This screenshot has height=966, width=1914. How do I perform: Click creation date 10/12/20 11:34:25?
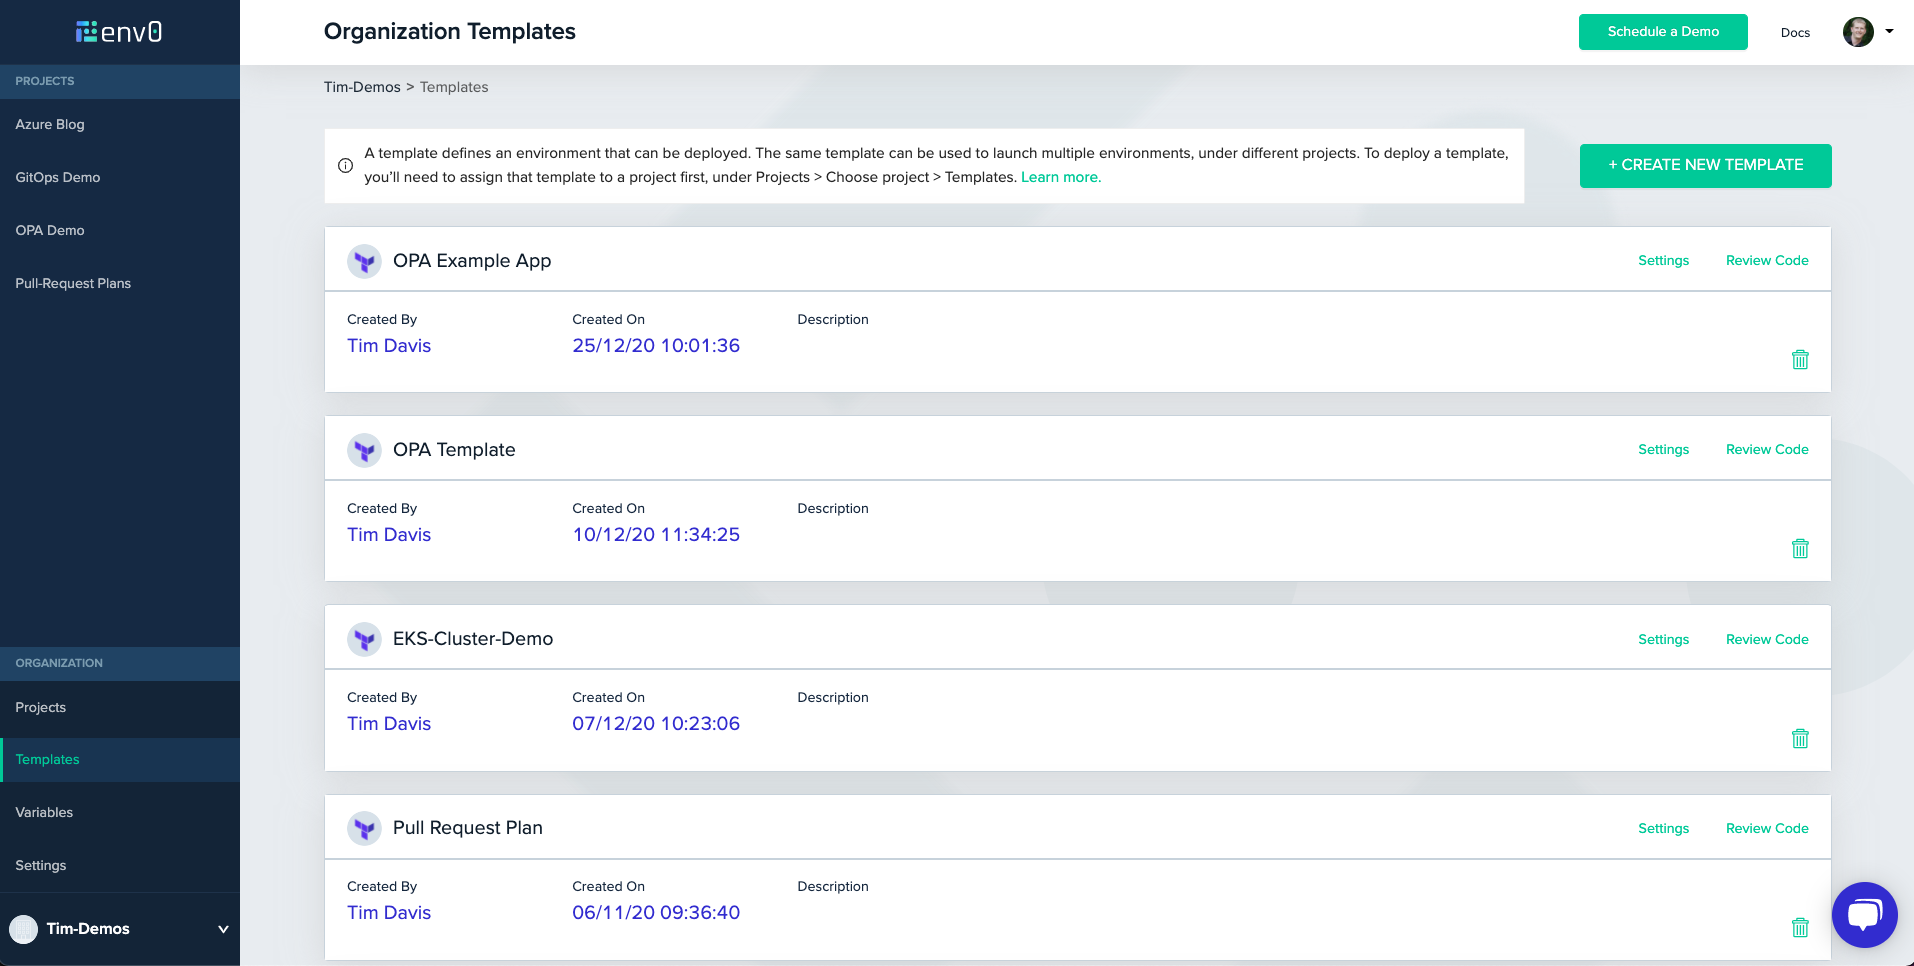[656, 535]
